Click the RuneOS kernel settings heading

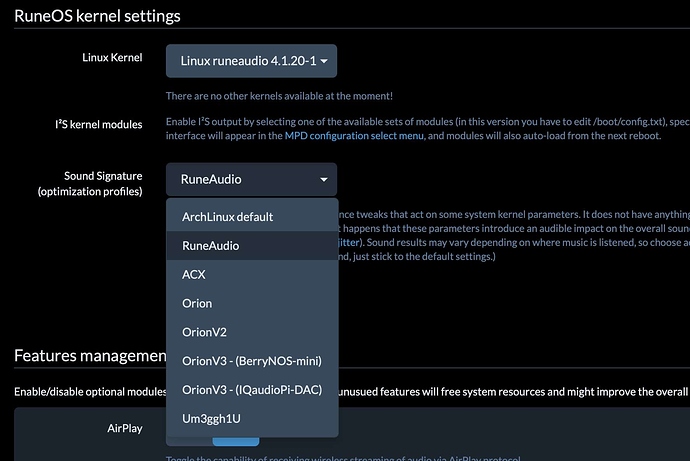point(97,16)
